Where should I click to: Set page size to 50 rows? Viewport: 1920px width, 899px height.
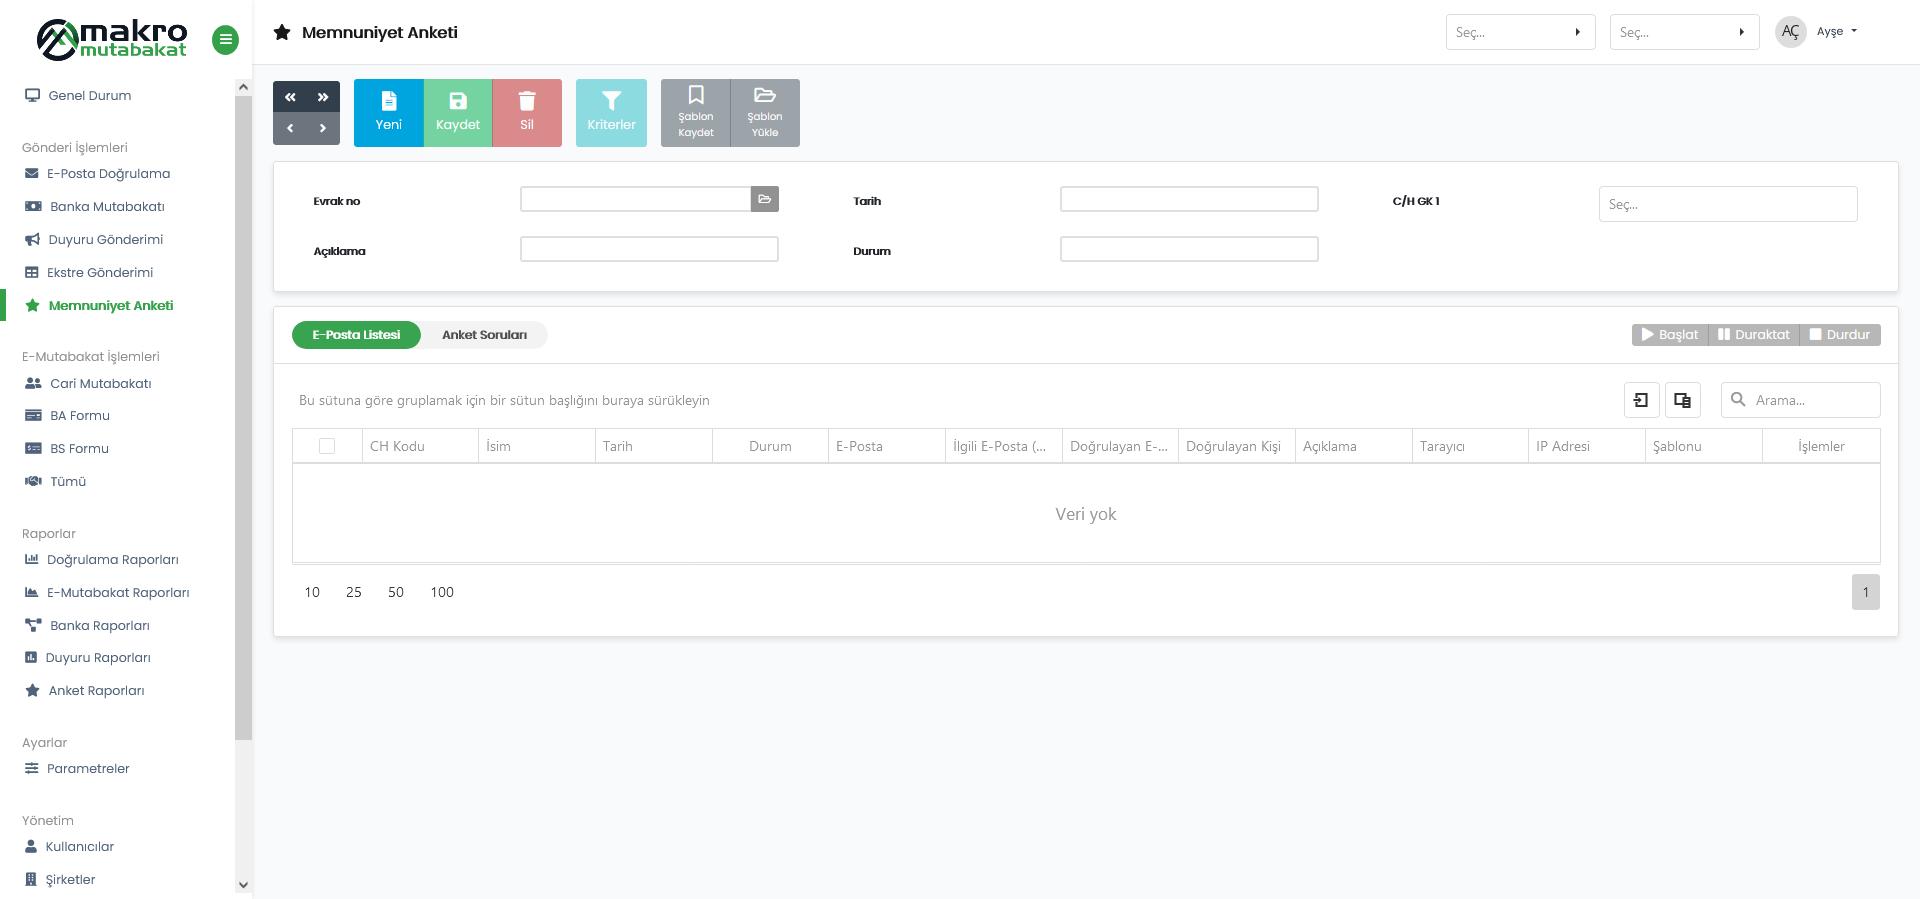coord(396,592)
